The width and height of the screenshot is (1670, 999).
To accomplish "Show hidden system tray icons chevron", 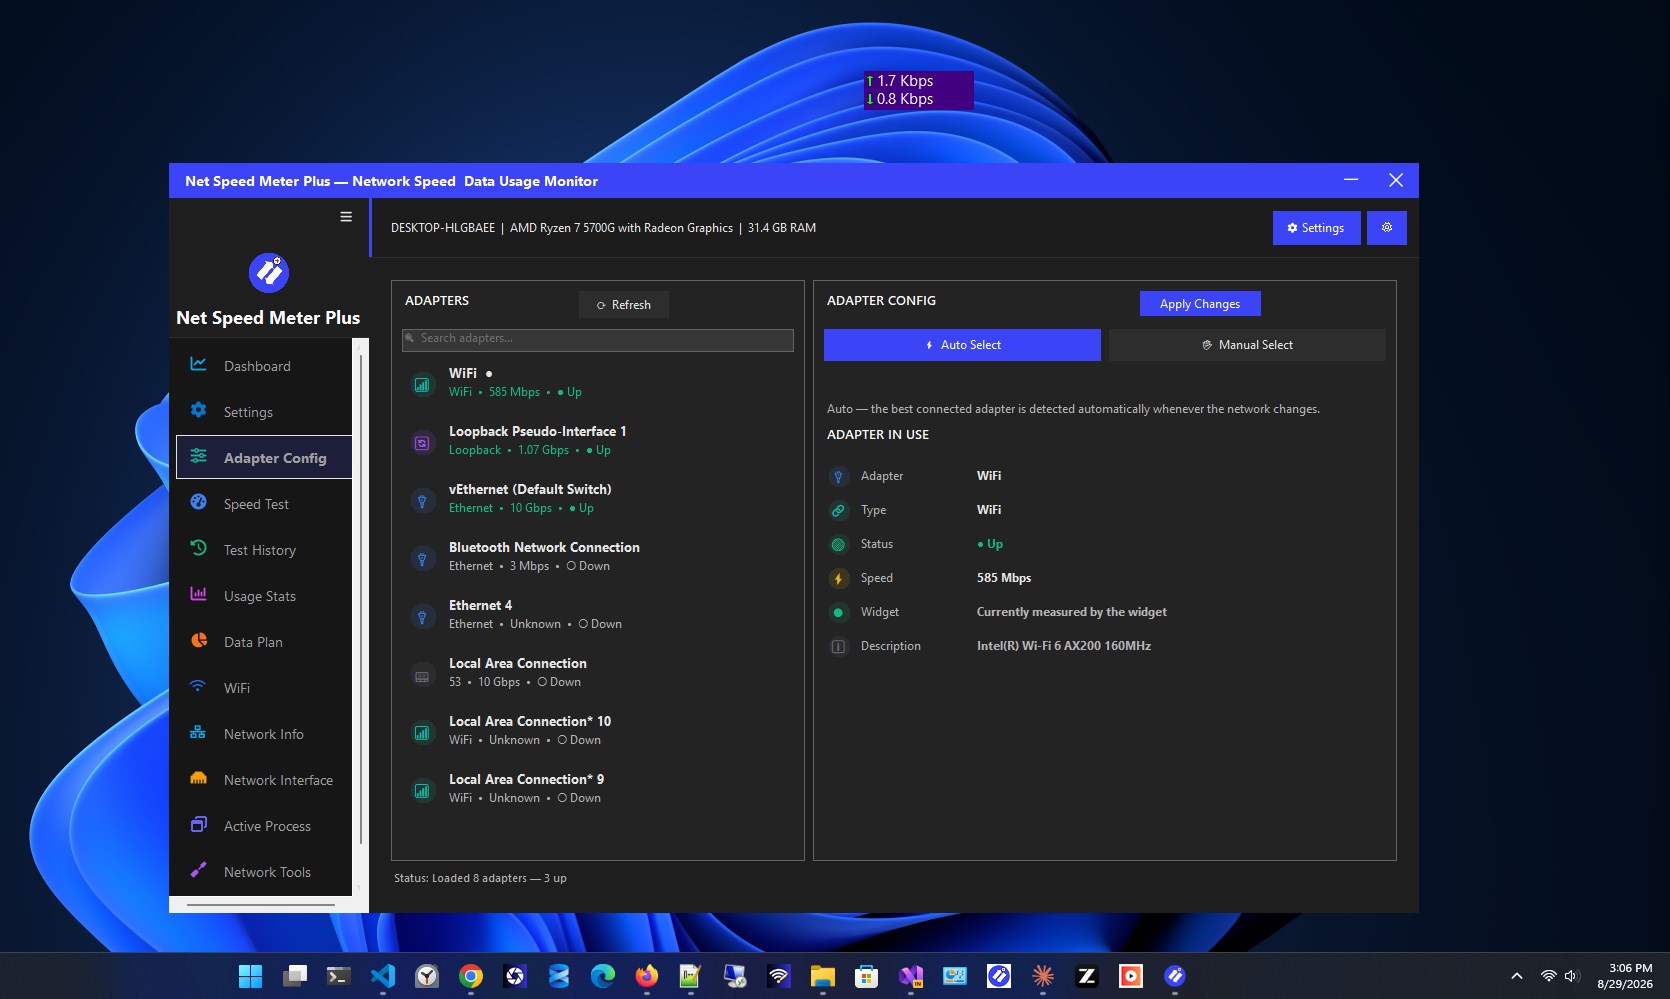I will click(x=1517, y=976).
